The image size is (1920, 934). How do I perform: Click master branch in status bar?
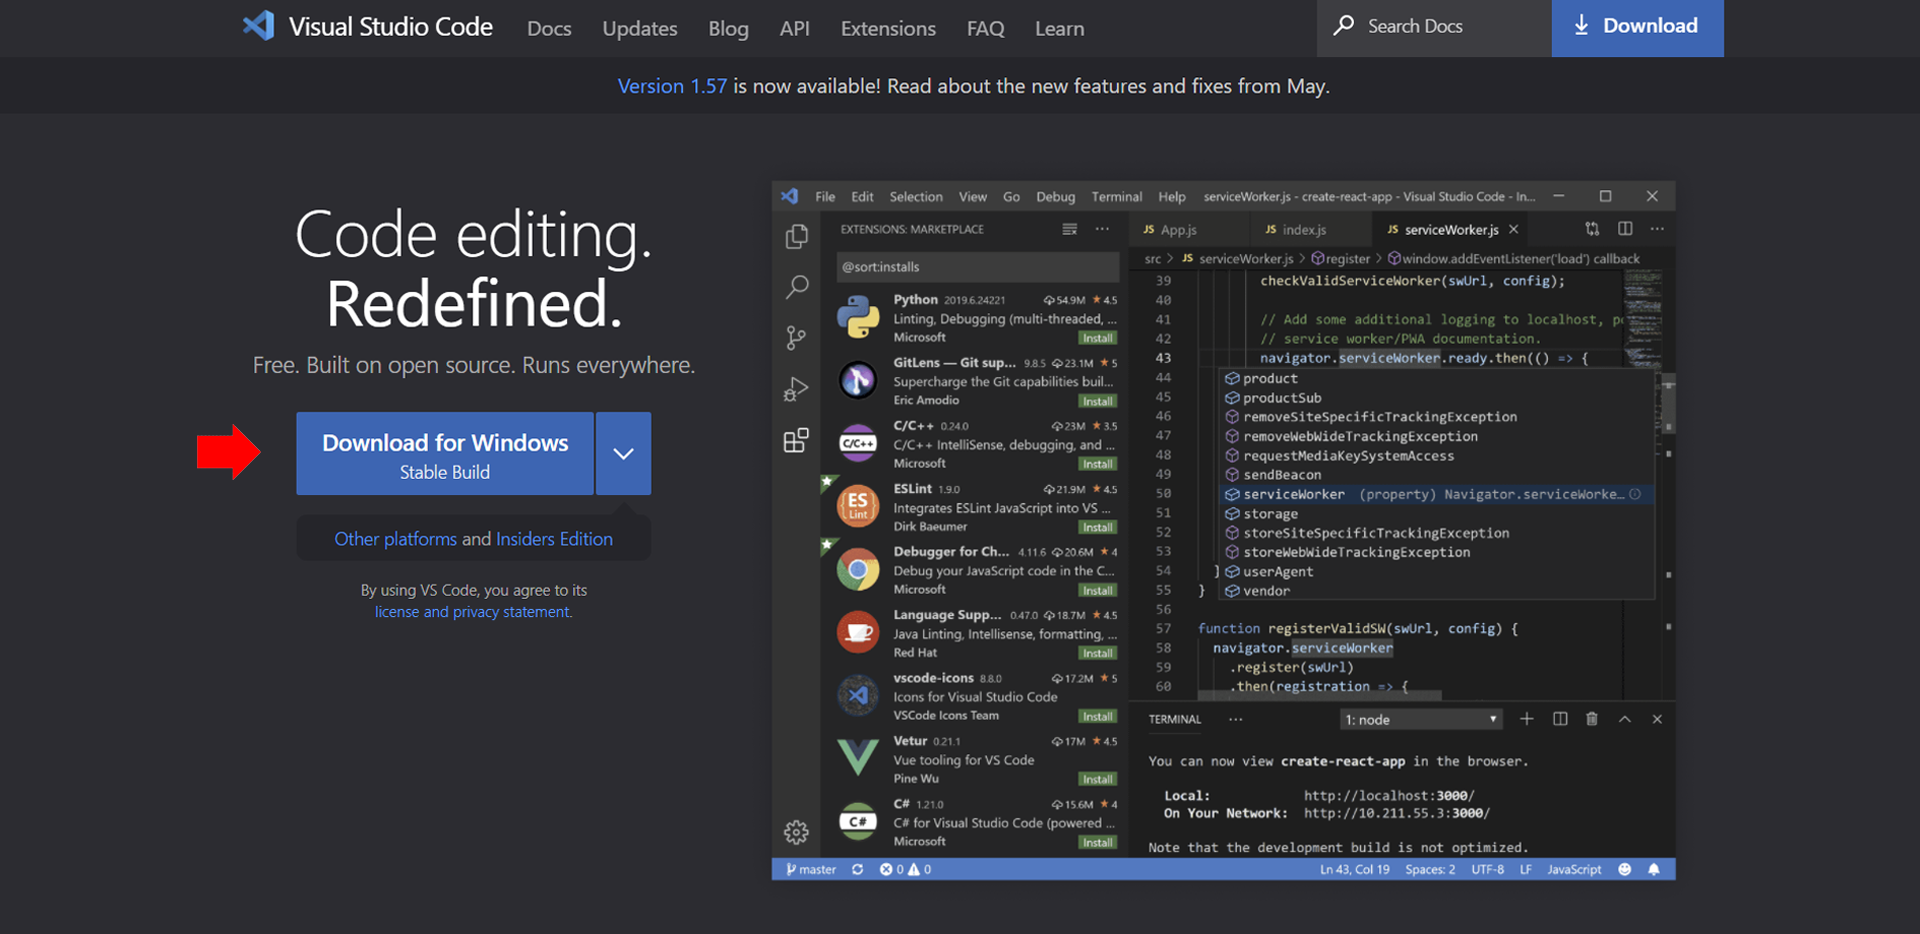tap(811, 869)
